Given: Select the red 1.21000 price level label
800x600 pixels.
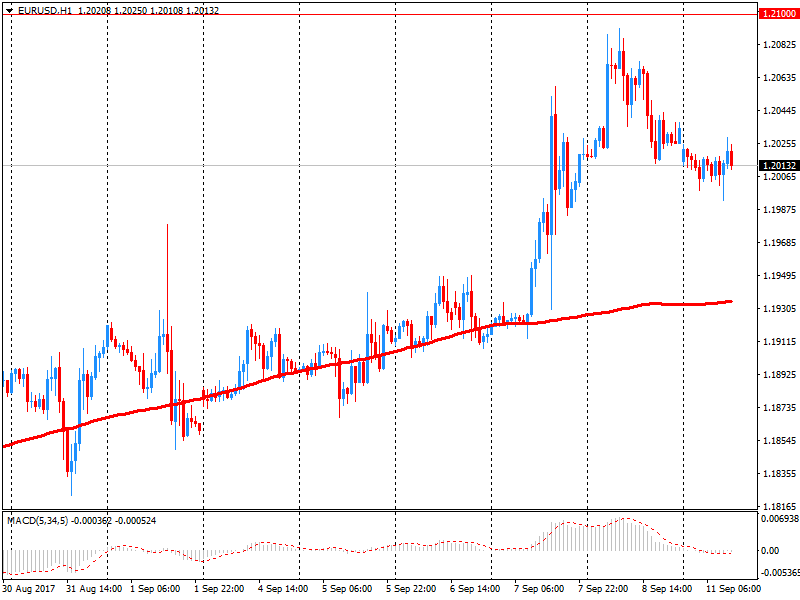Looking at the screenshot, I should tap(779, 14).
